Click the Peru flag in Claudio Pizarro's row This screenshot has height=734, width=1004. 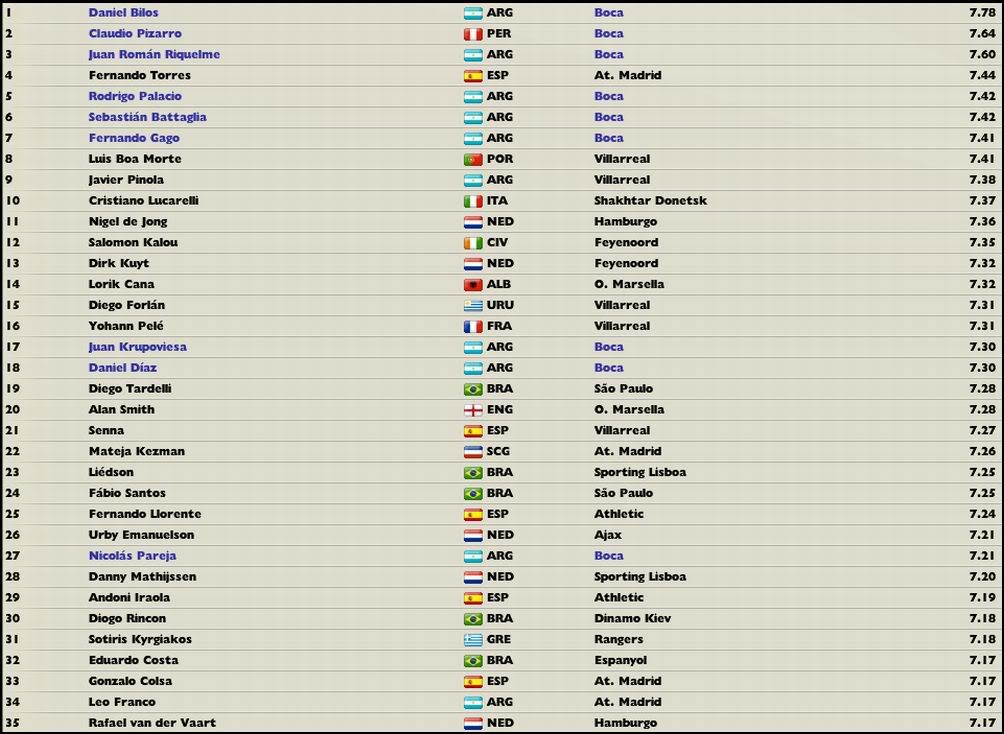(473, 34)
